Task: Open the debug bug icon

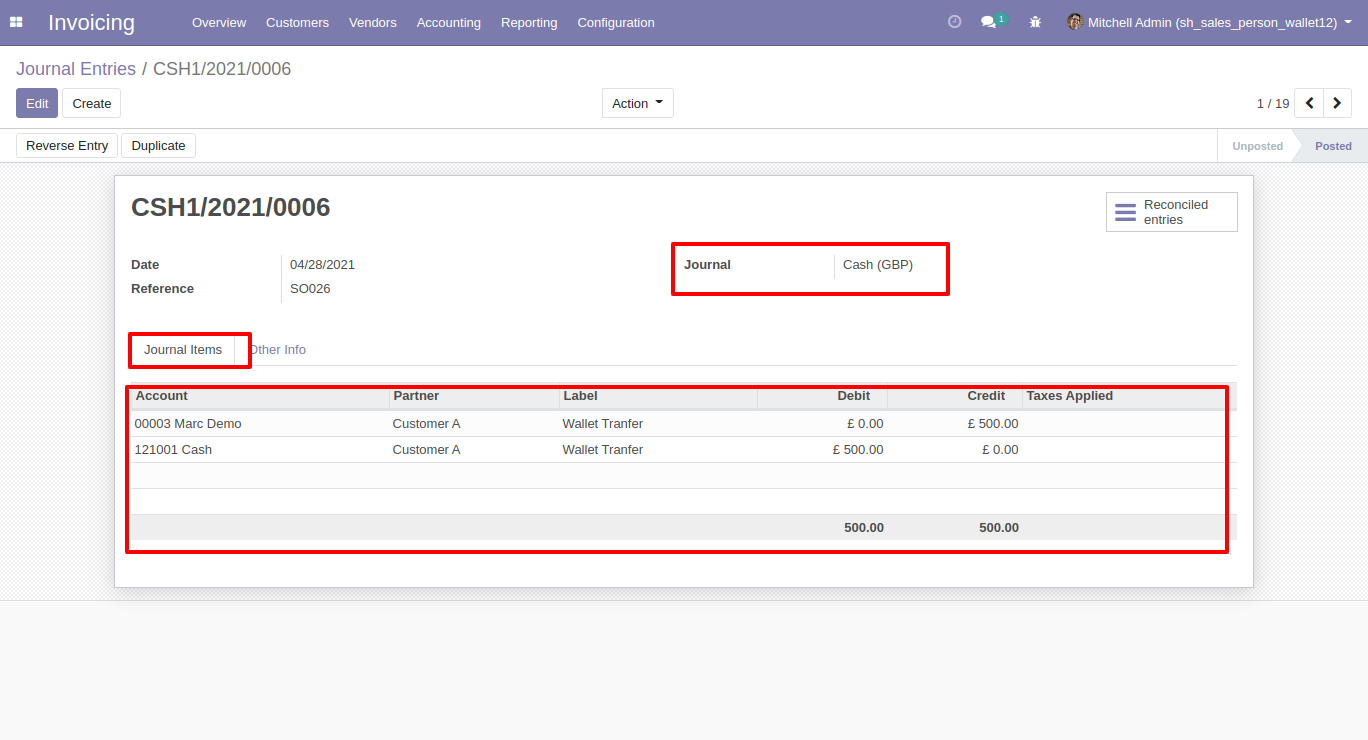Action: point(1035,22)
